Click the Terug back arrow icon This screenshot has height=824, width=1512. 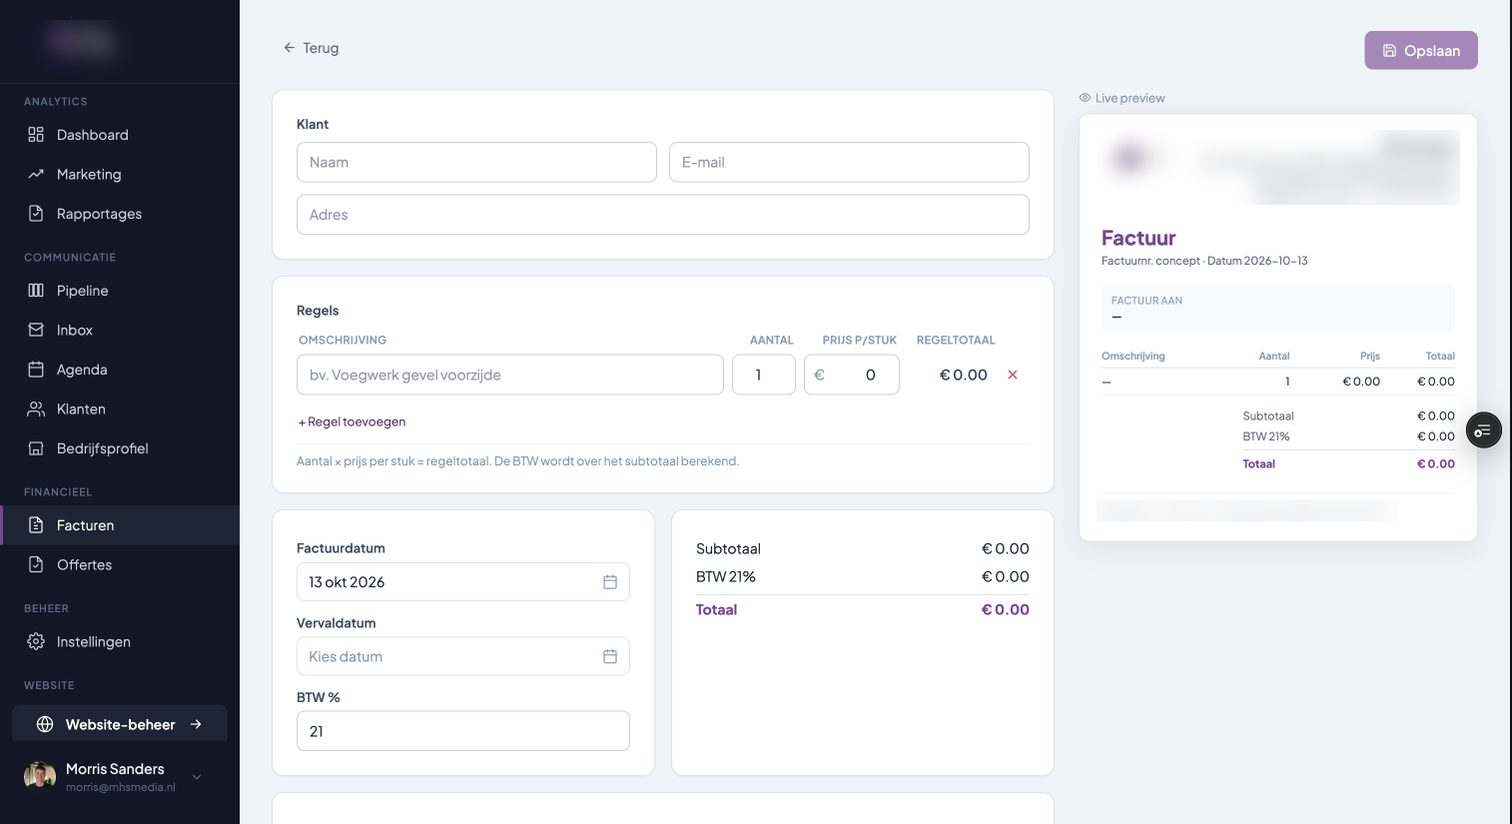(289, 48)
